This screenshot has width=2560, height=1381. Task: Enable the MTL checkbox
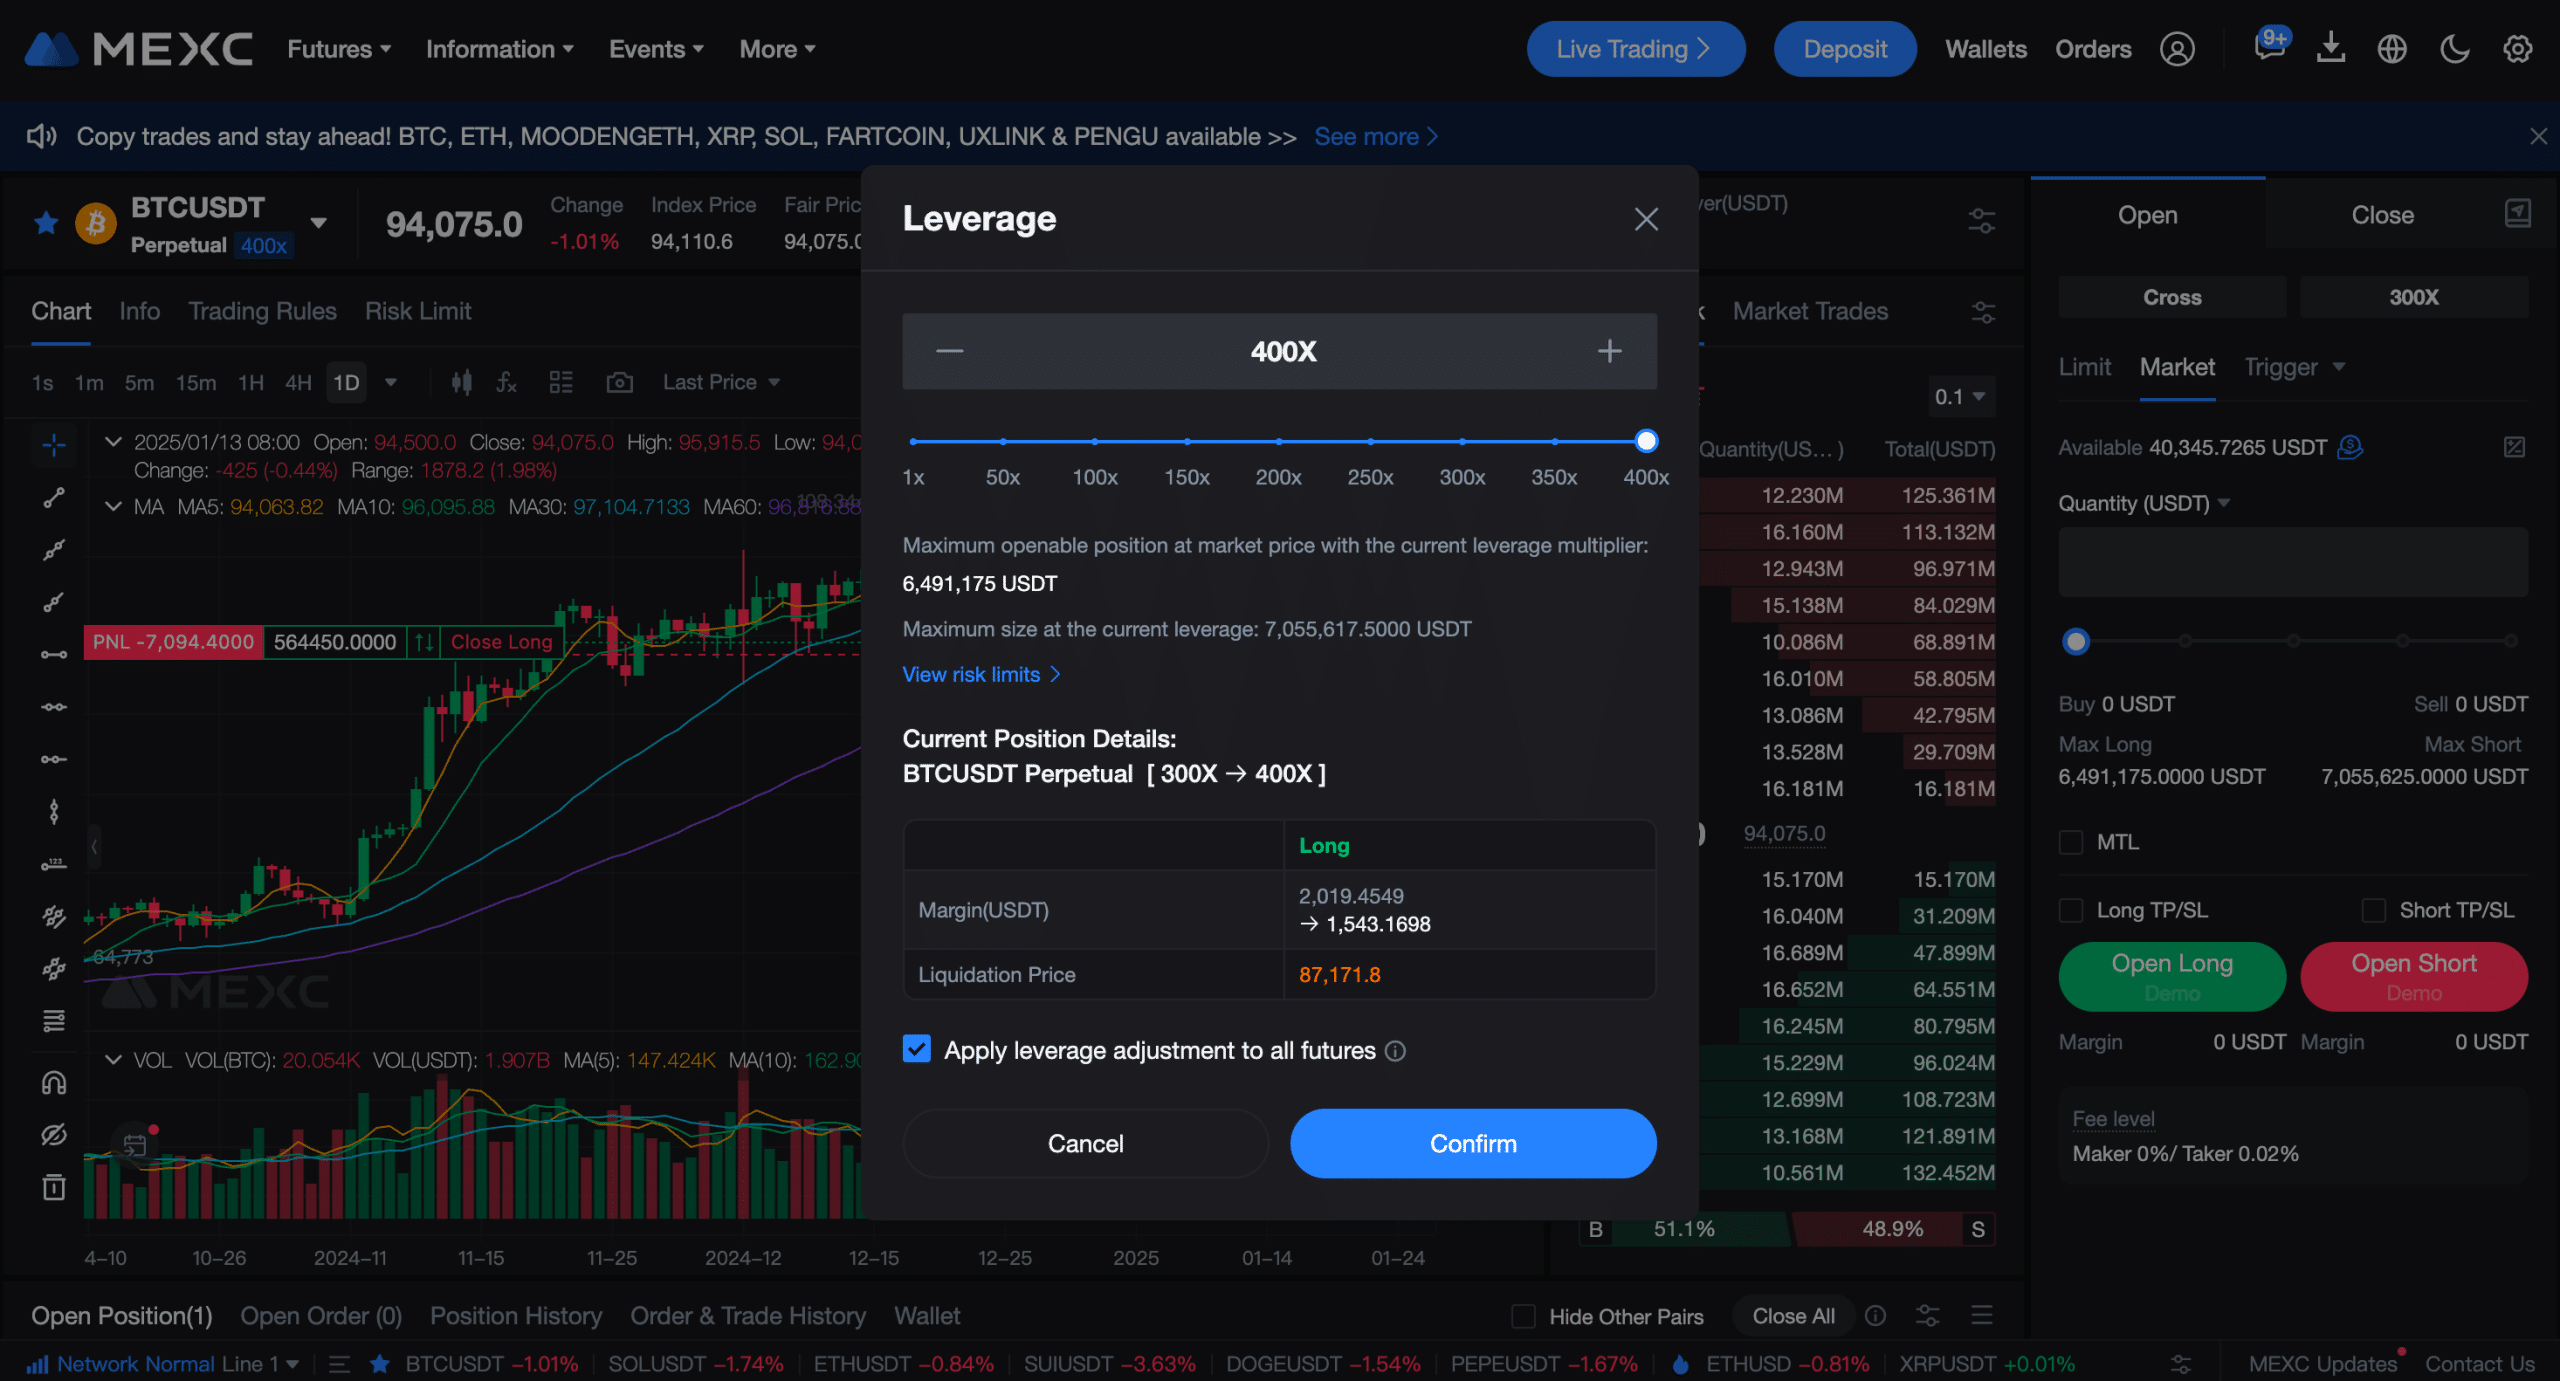(2071, 842)
